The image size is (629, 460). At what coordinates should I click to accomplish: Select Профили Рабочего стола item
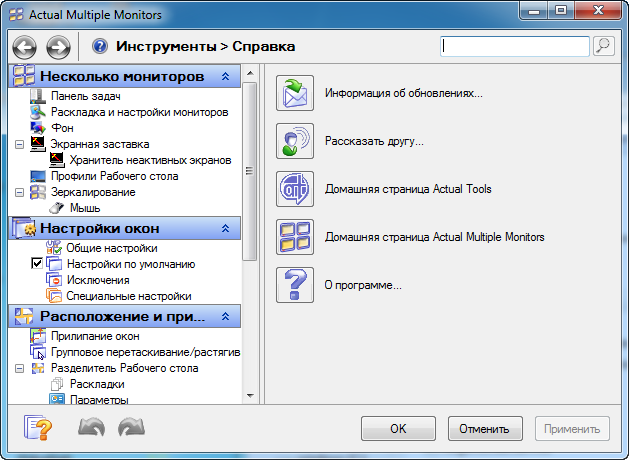point(114,176)
